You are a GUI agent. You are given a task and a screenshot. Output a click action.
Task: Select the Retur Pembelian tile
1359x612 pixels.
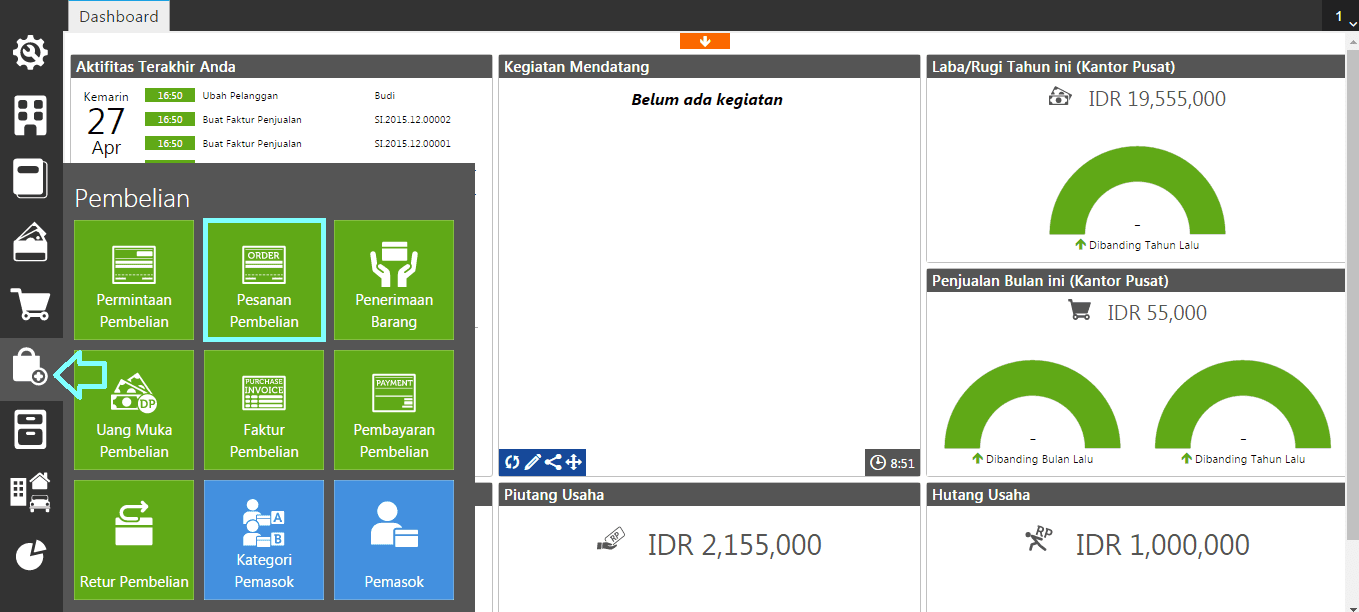(x=133, y=540)
